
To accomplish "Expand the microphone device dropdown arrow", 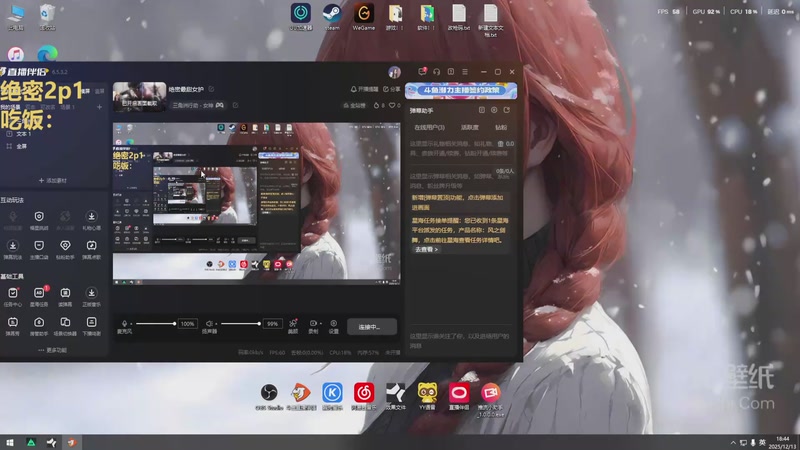I will [131, 324].
